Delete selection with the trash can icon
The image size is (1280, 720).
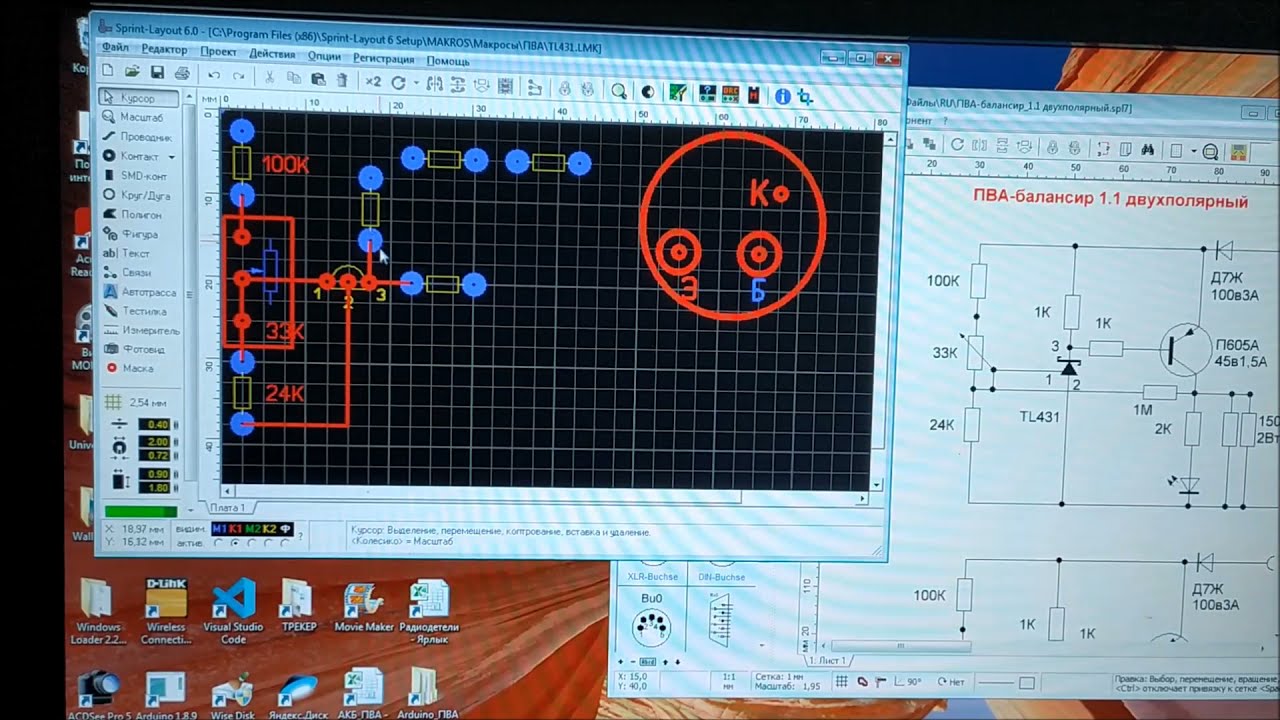(x=341, y=80)
